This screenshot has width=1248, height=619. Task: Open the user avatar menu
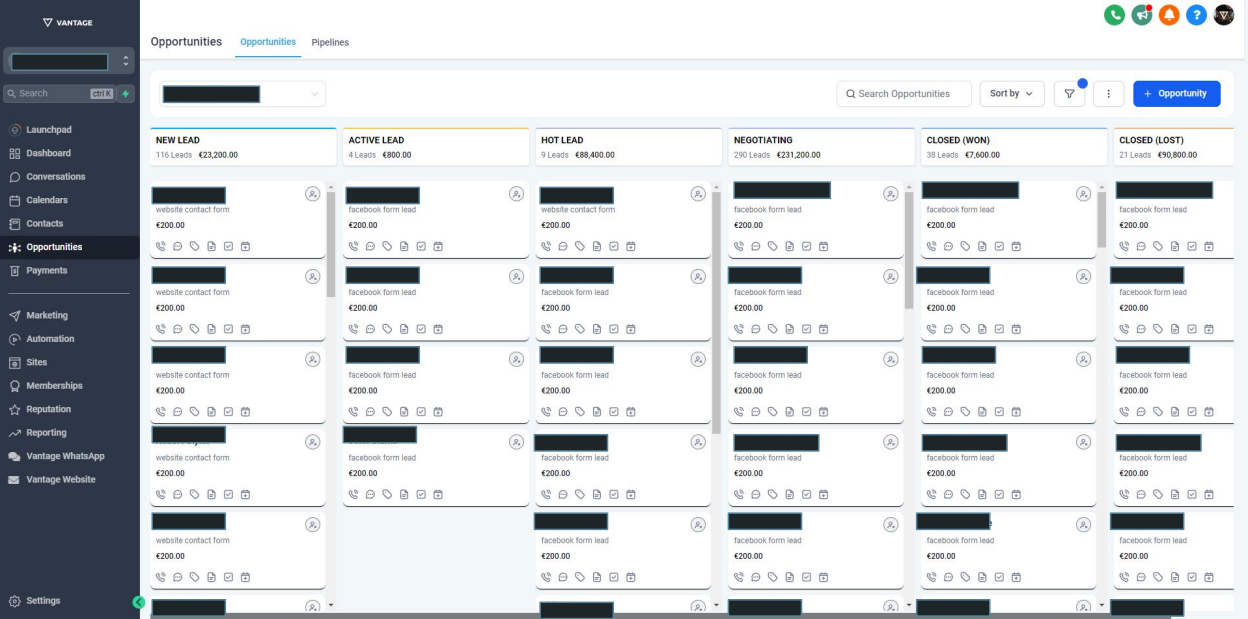point(1224,15)
